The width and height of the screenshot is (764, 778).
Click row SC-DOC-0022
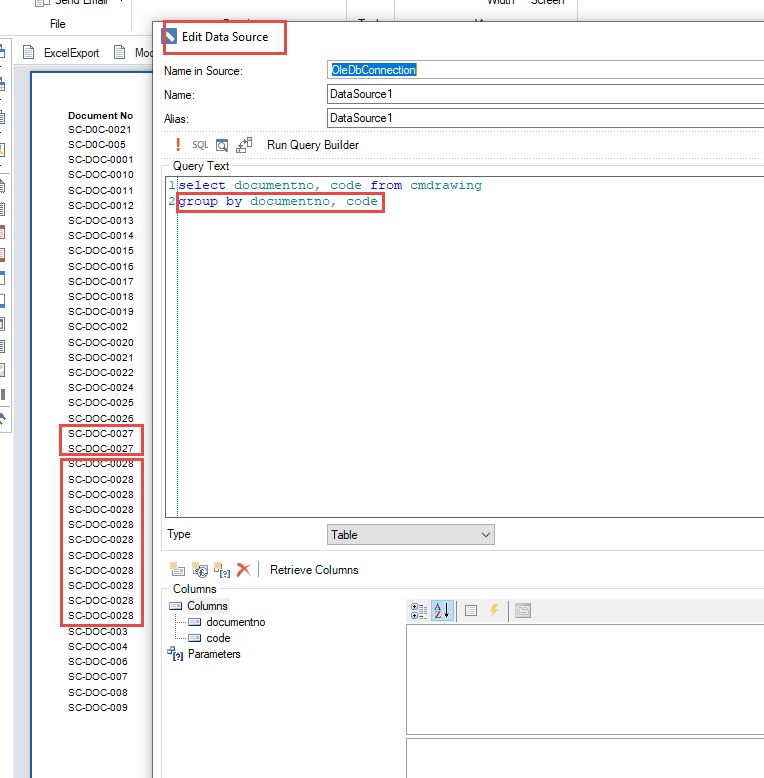point(101,372)
